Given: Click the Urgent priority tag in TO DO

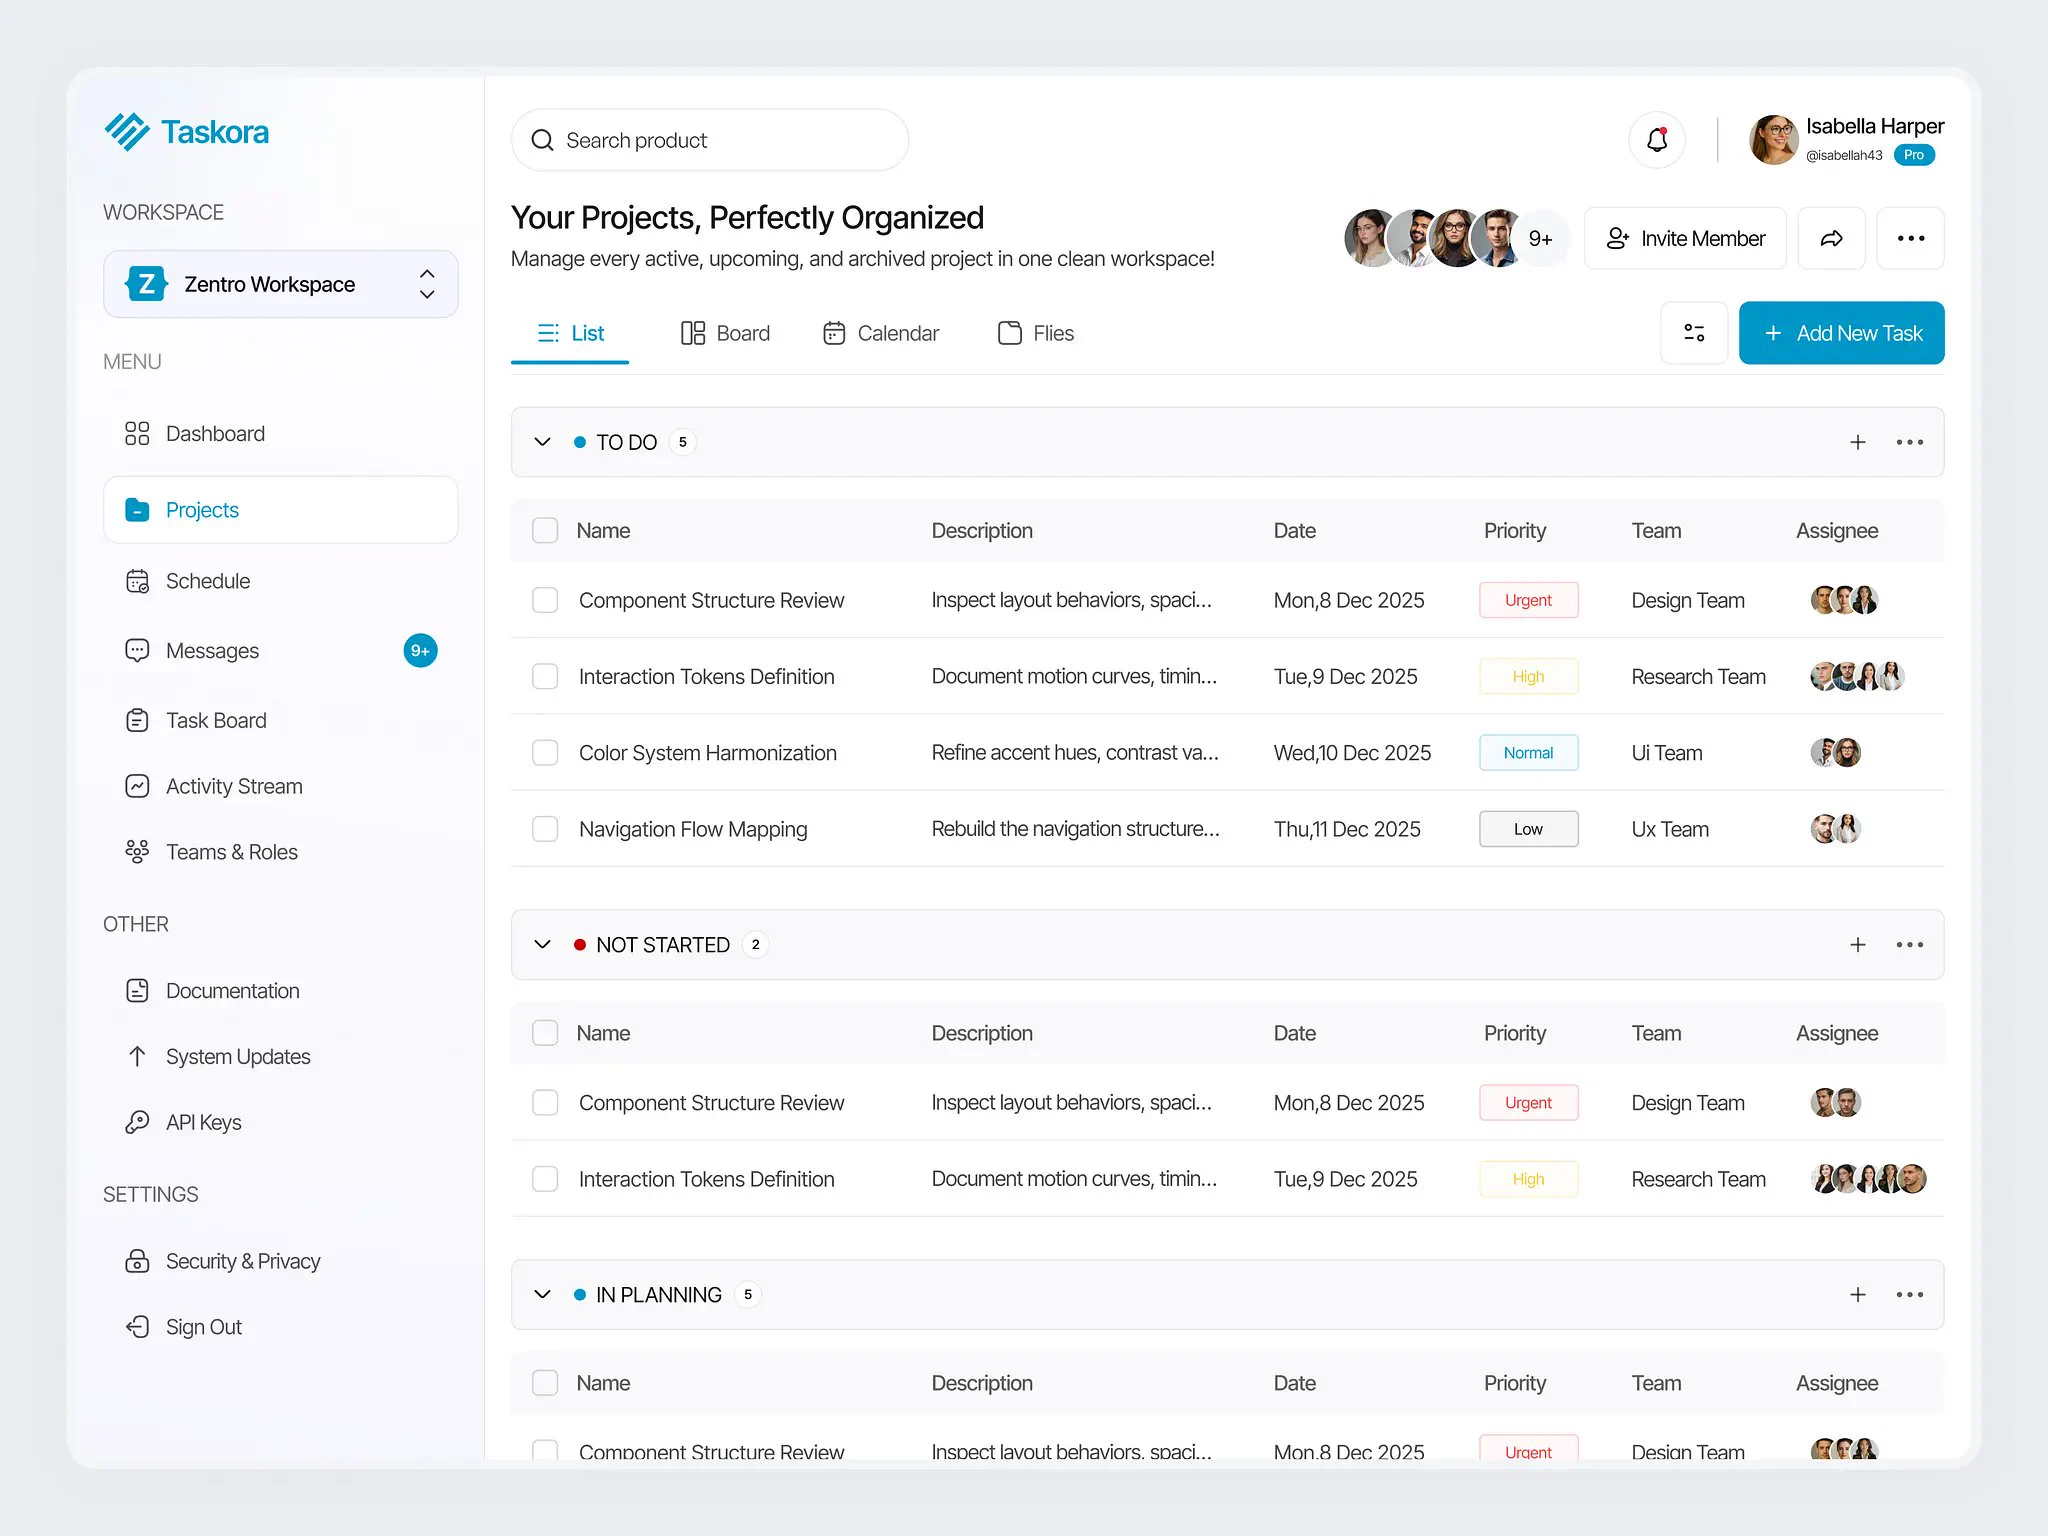Looking at the screenshot, I should point(1528,600).
